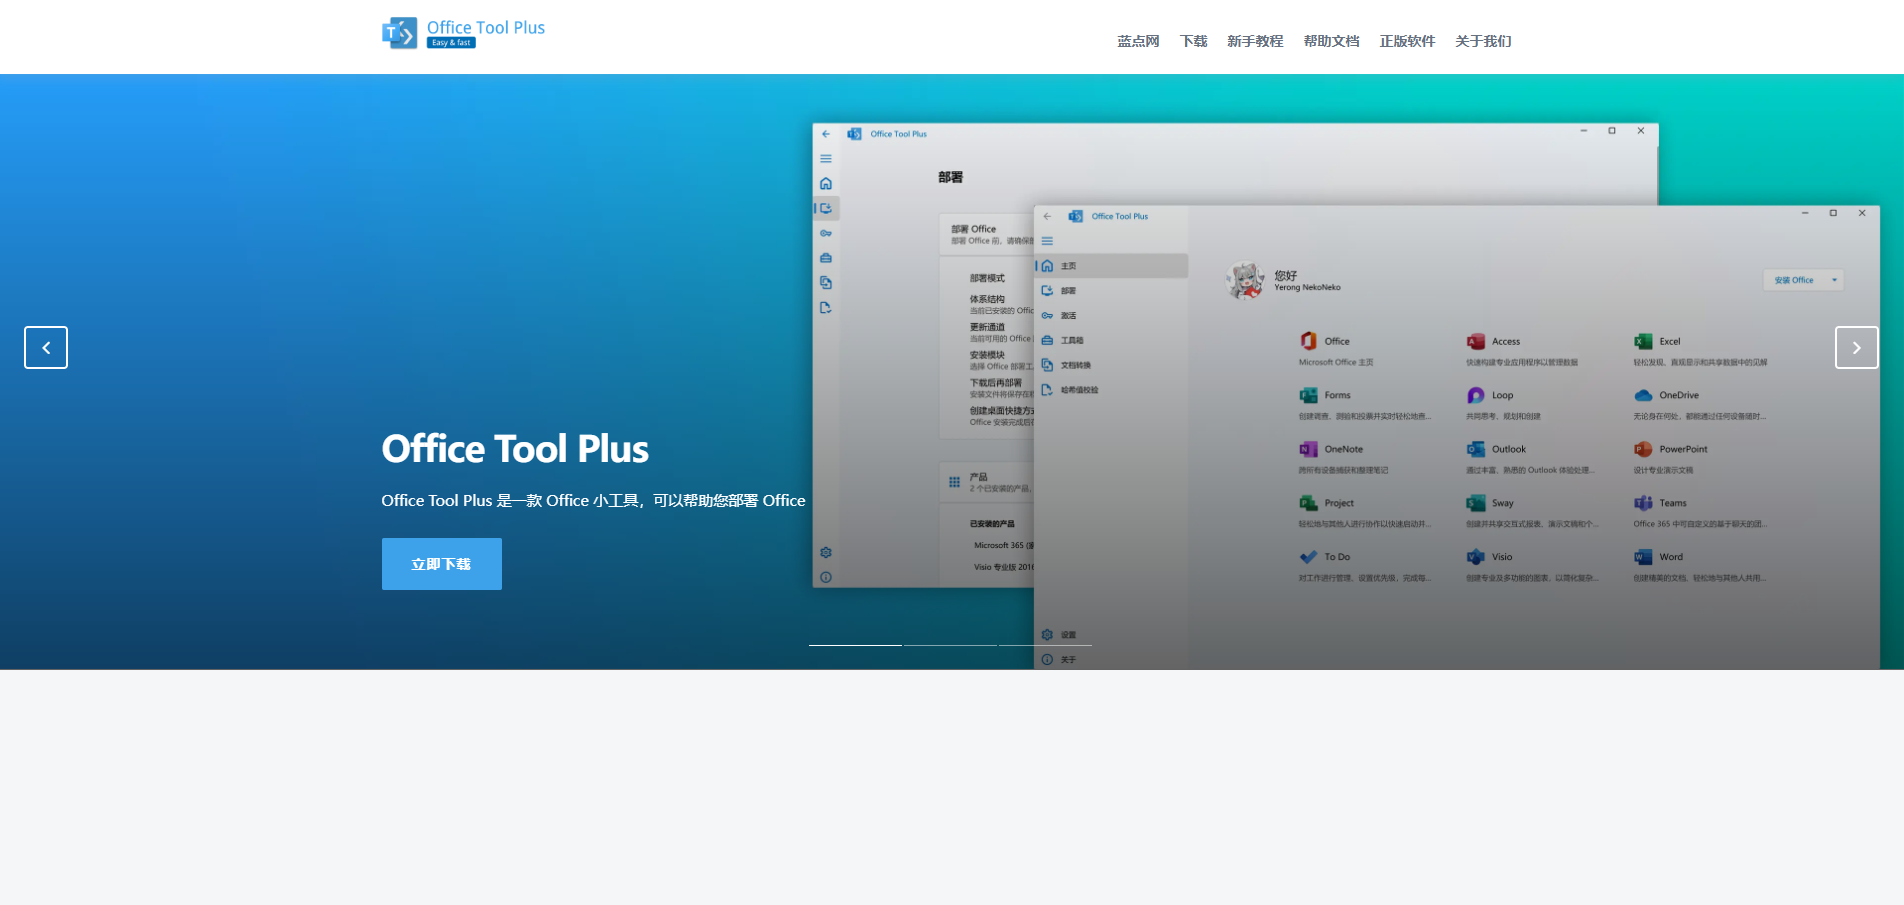Click the home icon in the 部署 window sidebar
The width and height of the screenshot is (1904, 905).
click(826, 184)
